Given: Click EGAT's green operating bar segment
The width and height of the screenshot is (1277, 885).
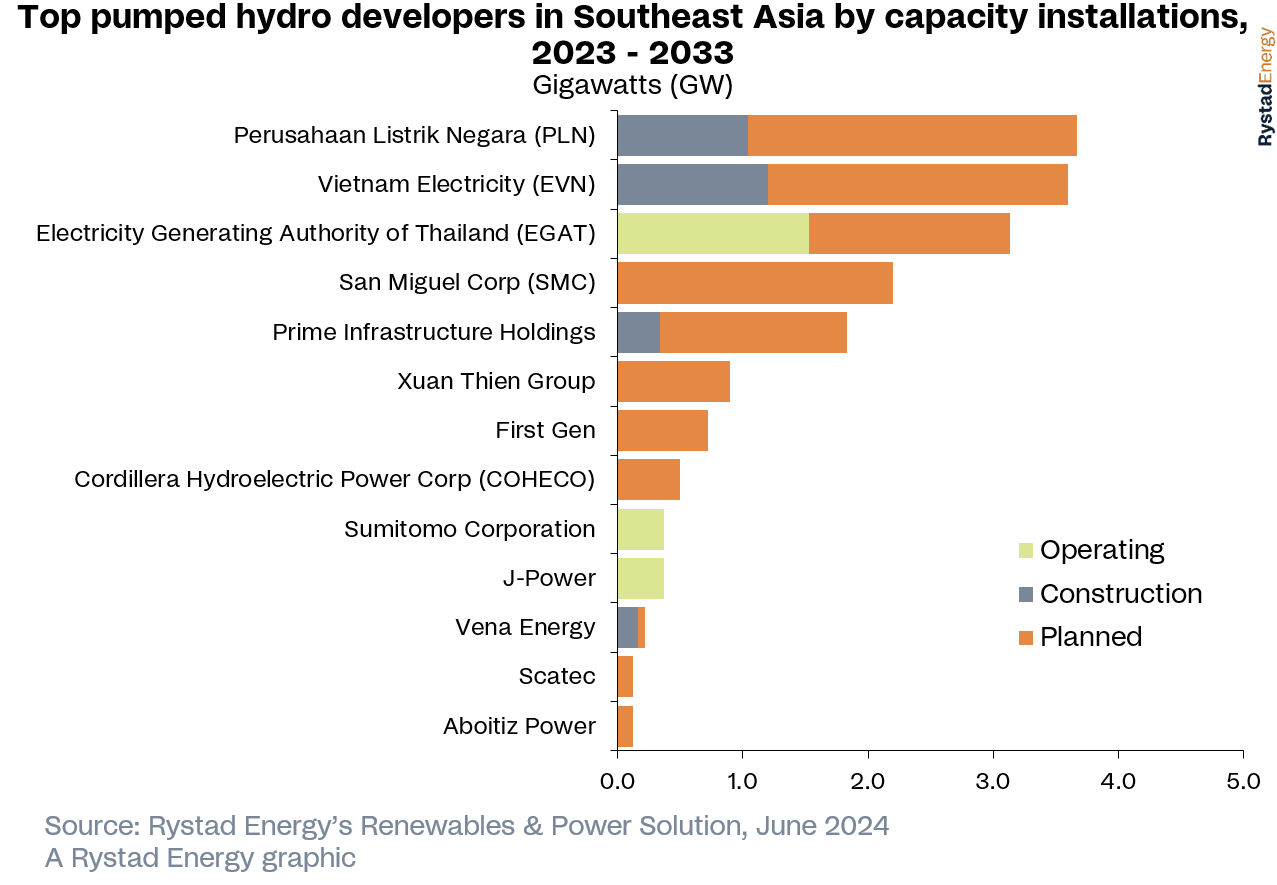Looking at the screenshot, I should [713, 233].
